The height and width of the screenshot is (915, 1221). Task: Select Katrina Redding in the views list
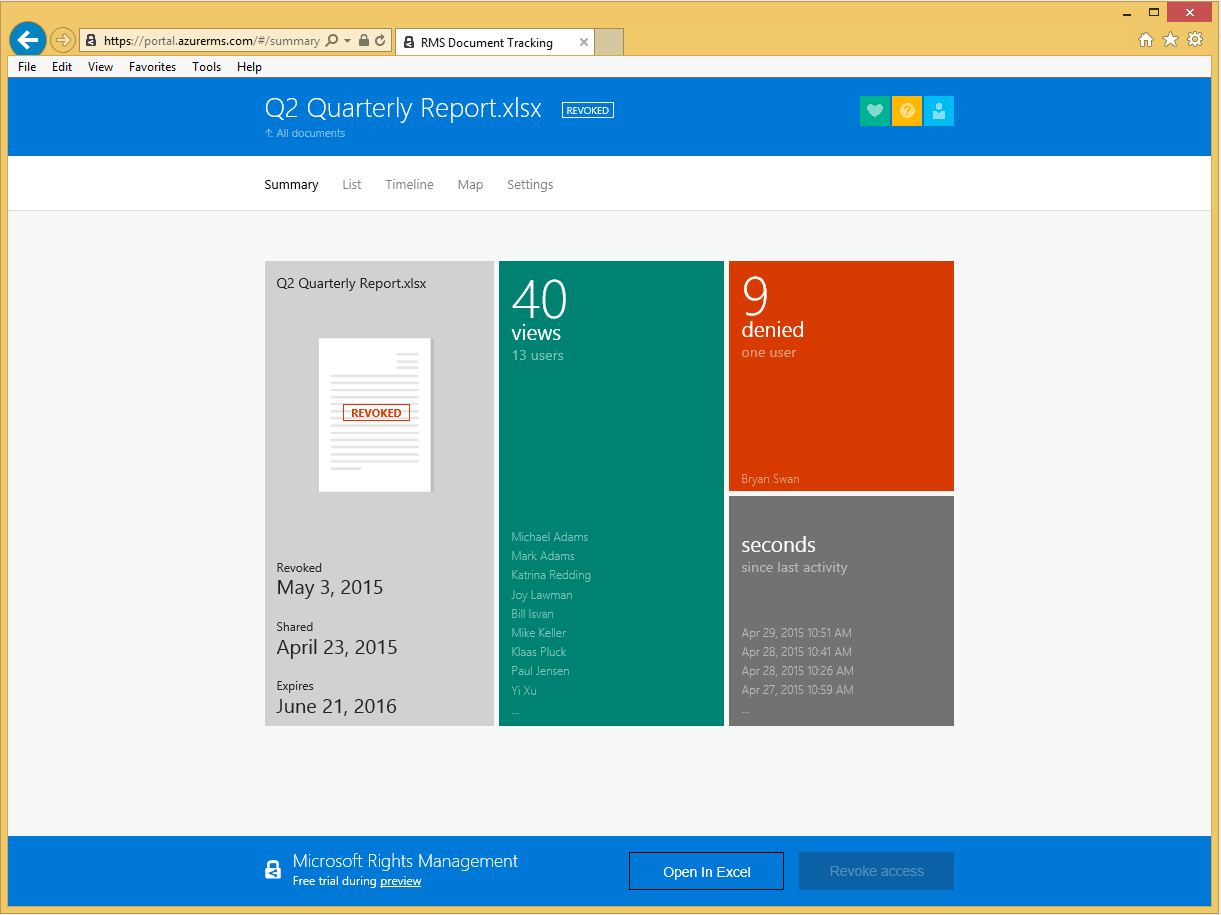pos(551,575)
